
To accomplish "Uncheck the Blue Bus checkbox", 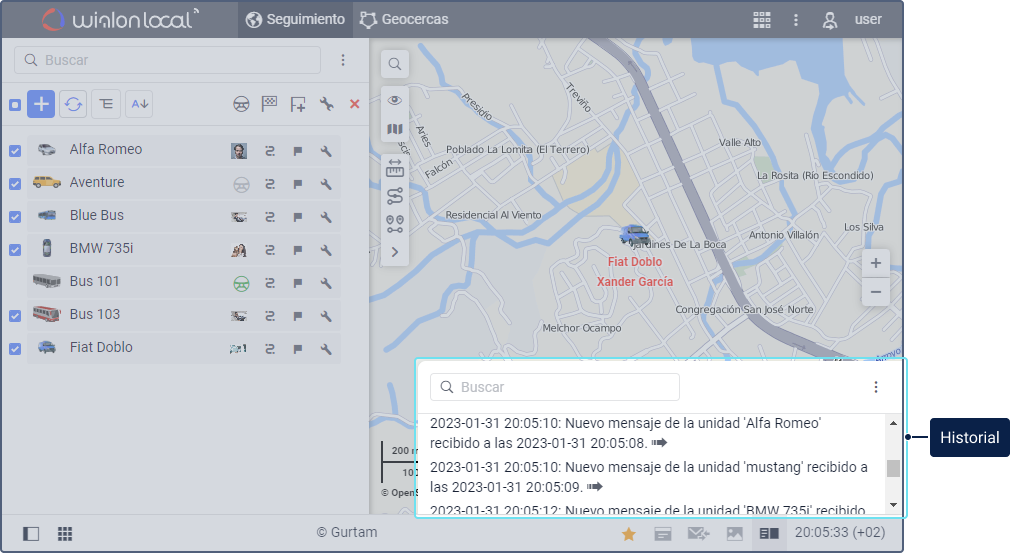I will tap(15, 217).
